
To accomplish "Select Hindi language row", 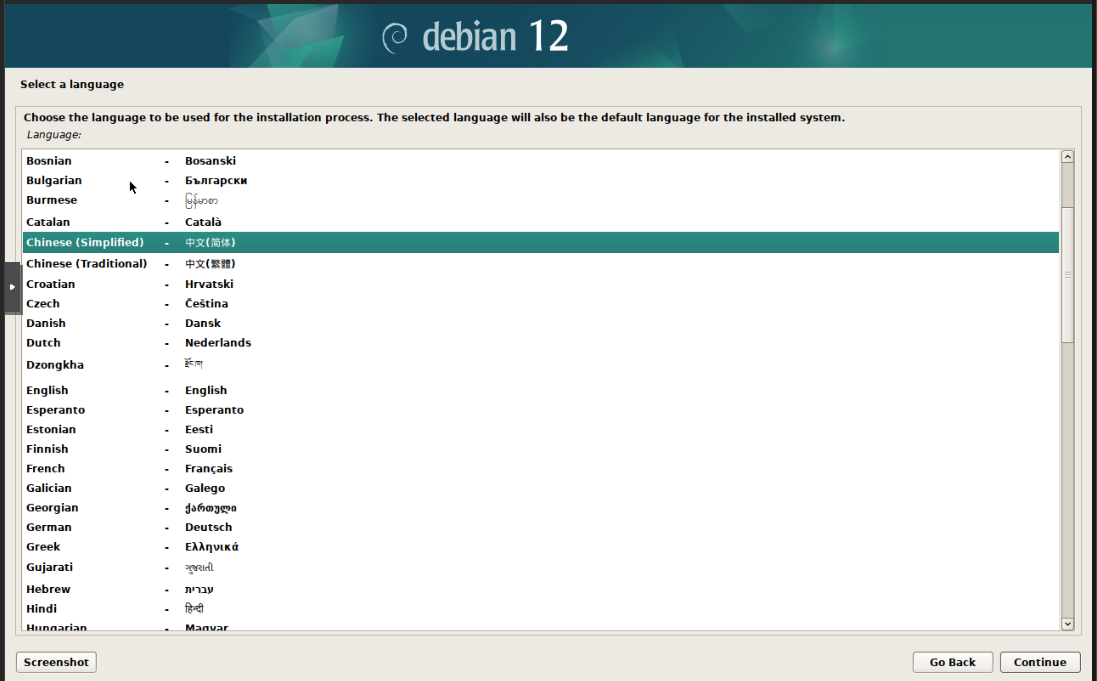I will click(541, 609).
